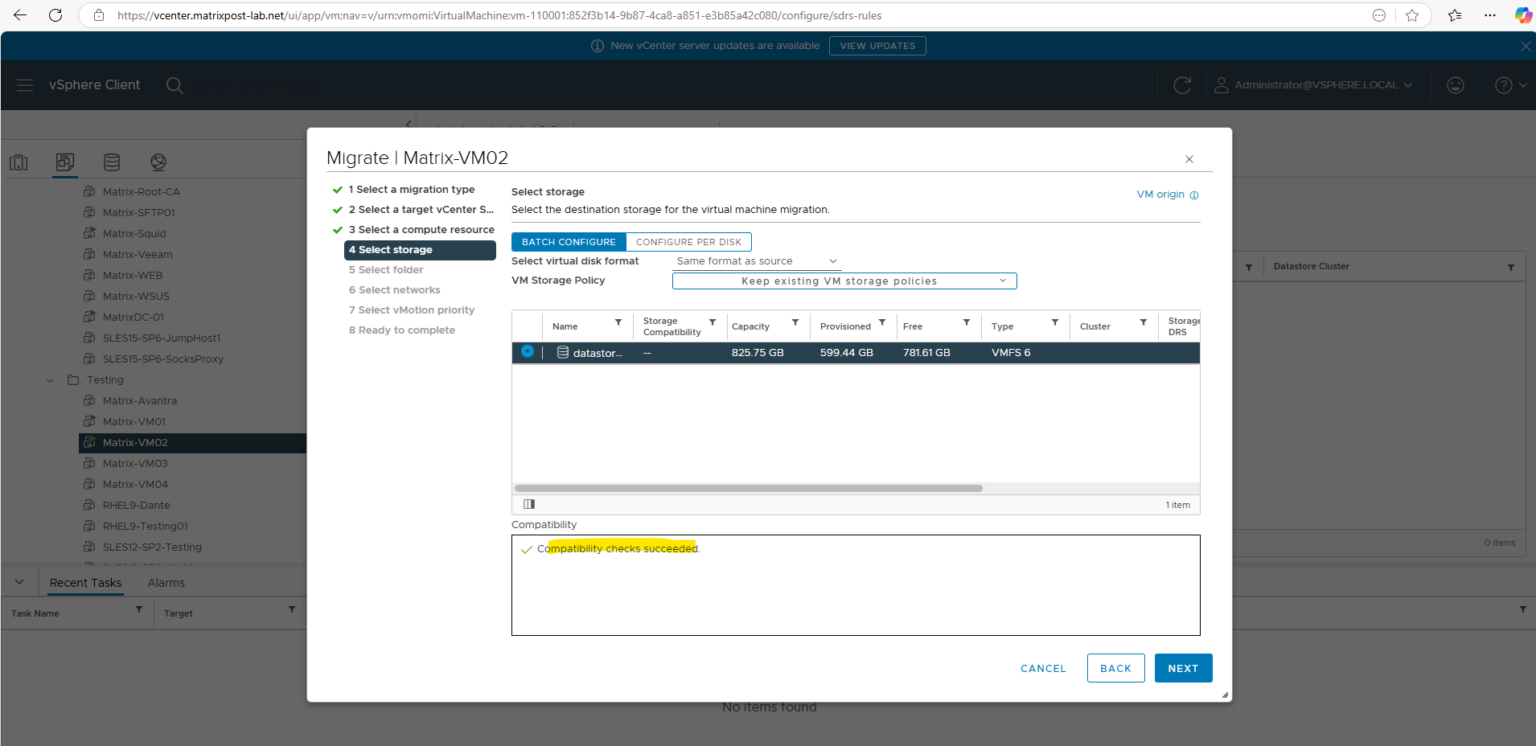The height and width of the screenshot is (746, 1536).
Task: Toggle the hamburger navigation menu
Action: [24, 84]
